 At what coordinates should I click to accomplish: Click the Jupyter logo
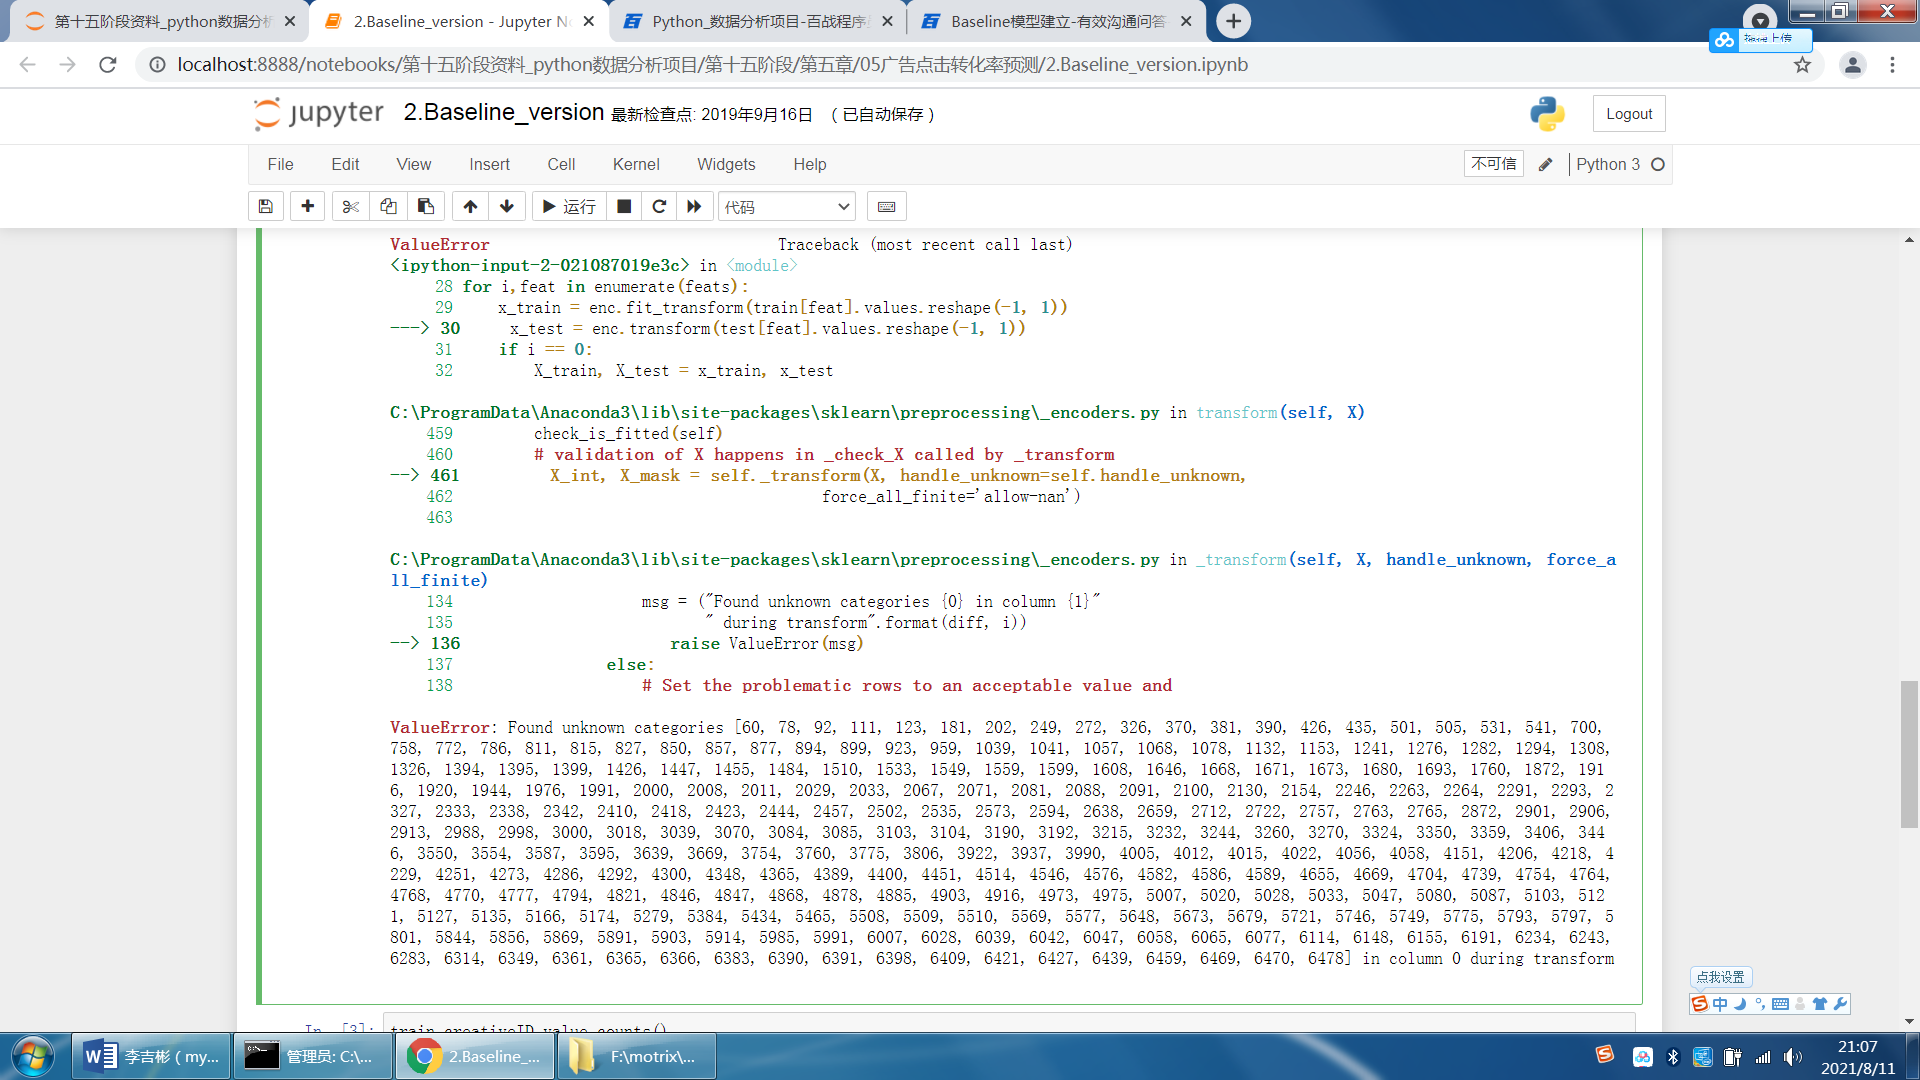click(319, 113)
